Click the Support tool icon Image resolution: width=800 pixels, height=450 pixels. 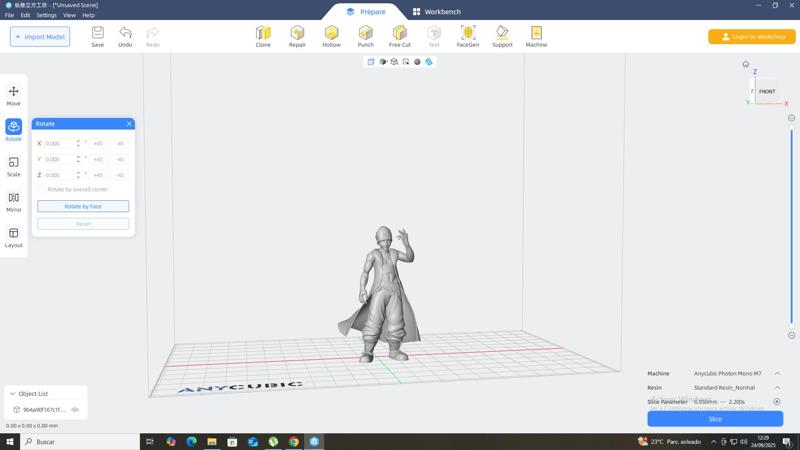[x=502, y=35]
